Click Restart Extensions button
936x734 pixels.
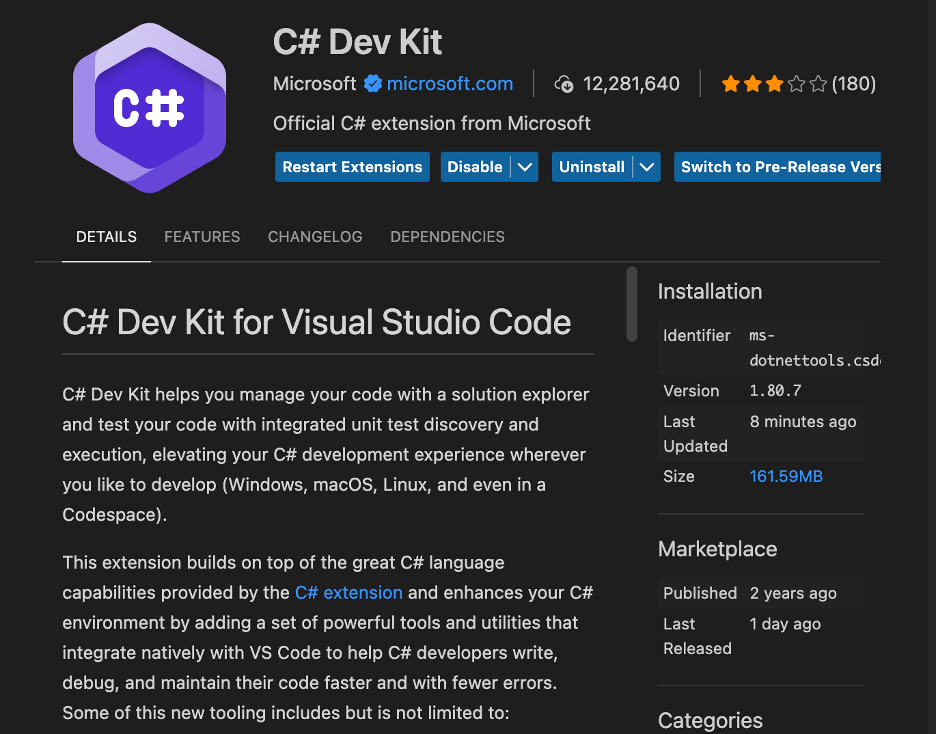tap(352, 167)
